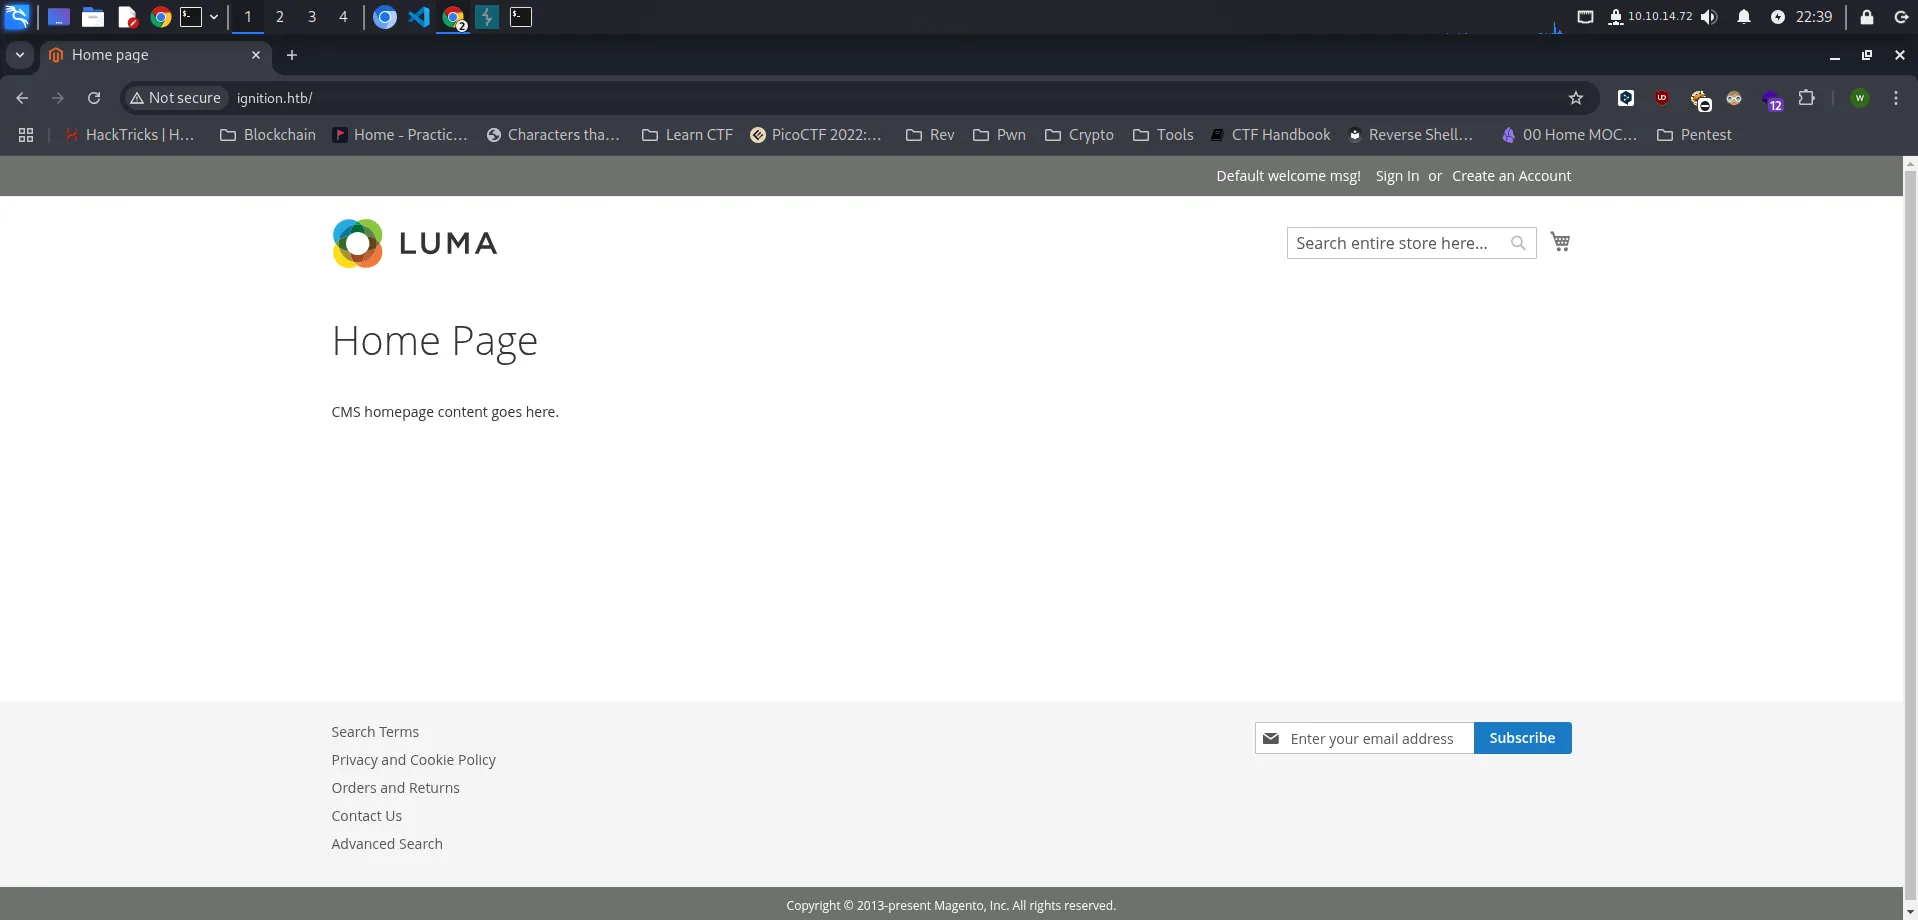Click the Chrome three-dot menu icon
Screen dimensions: 1918x920
(x=1895, y=98)
